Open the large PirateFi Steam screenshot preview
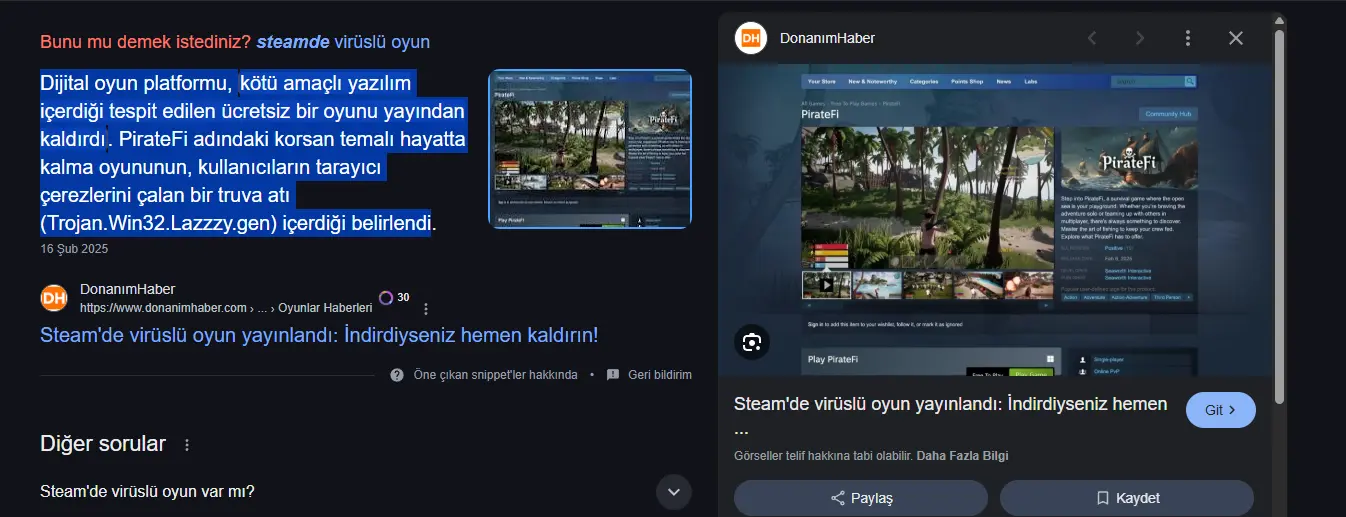1346x517 pixels. click(x=996, y=220)
